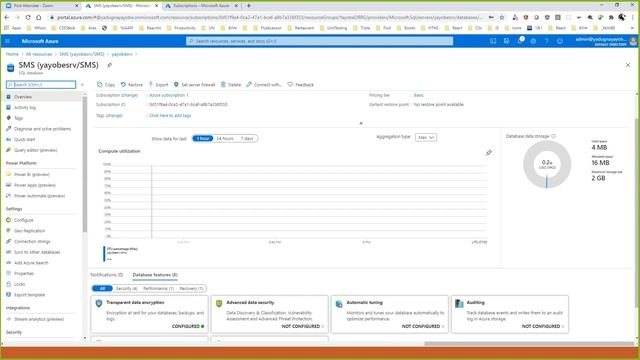Open Set server firewall

pyautogui.click(x=194, y=84)
